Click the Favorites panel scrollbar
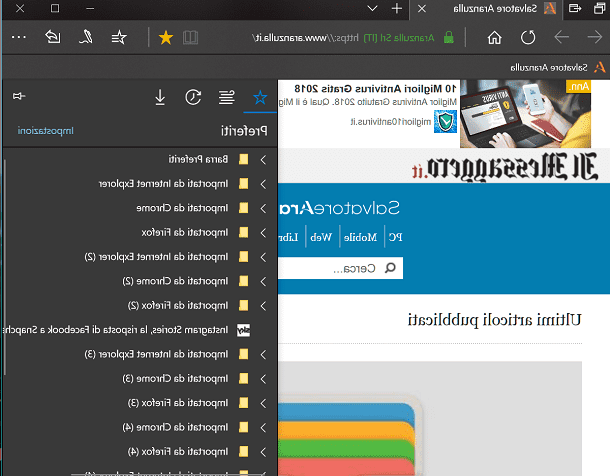 tap(5, 268)
